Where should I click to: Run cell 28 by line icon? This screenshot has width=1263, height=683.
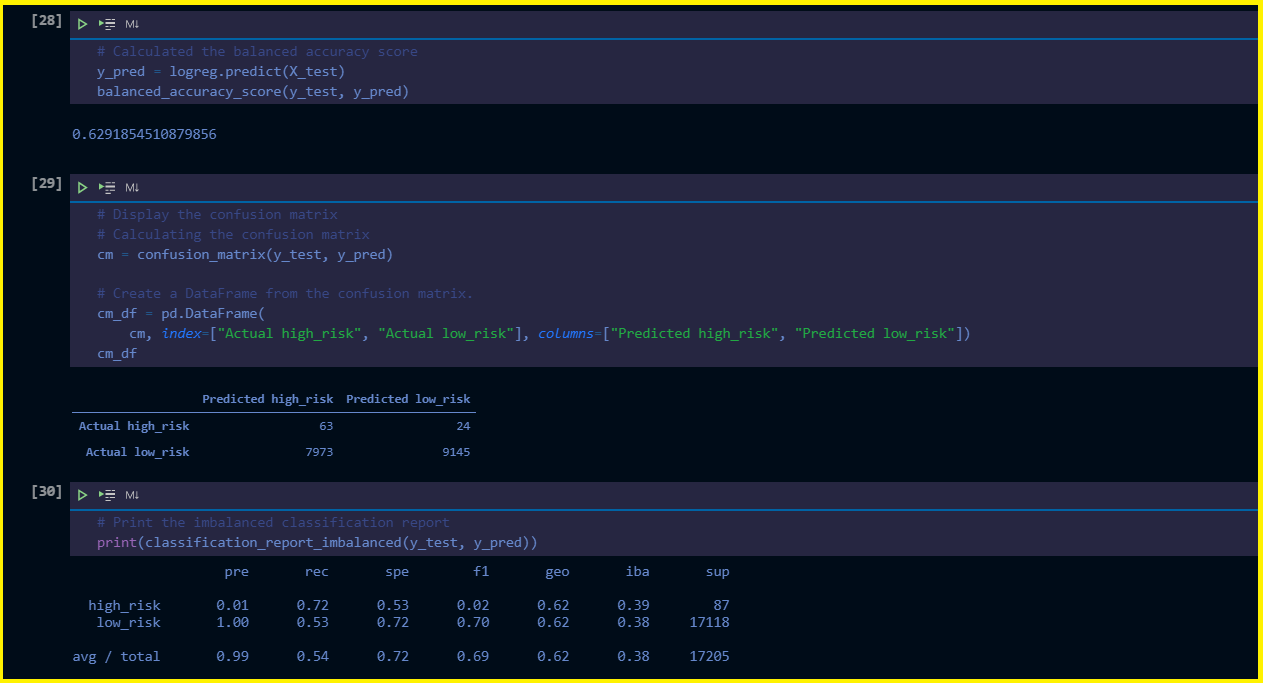coord(107,23)
